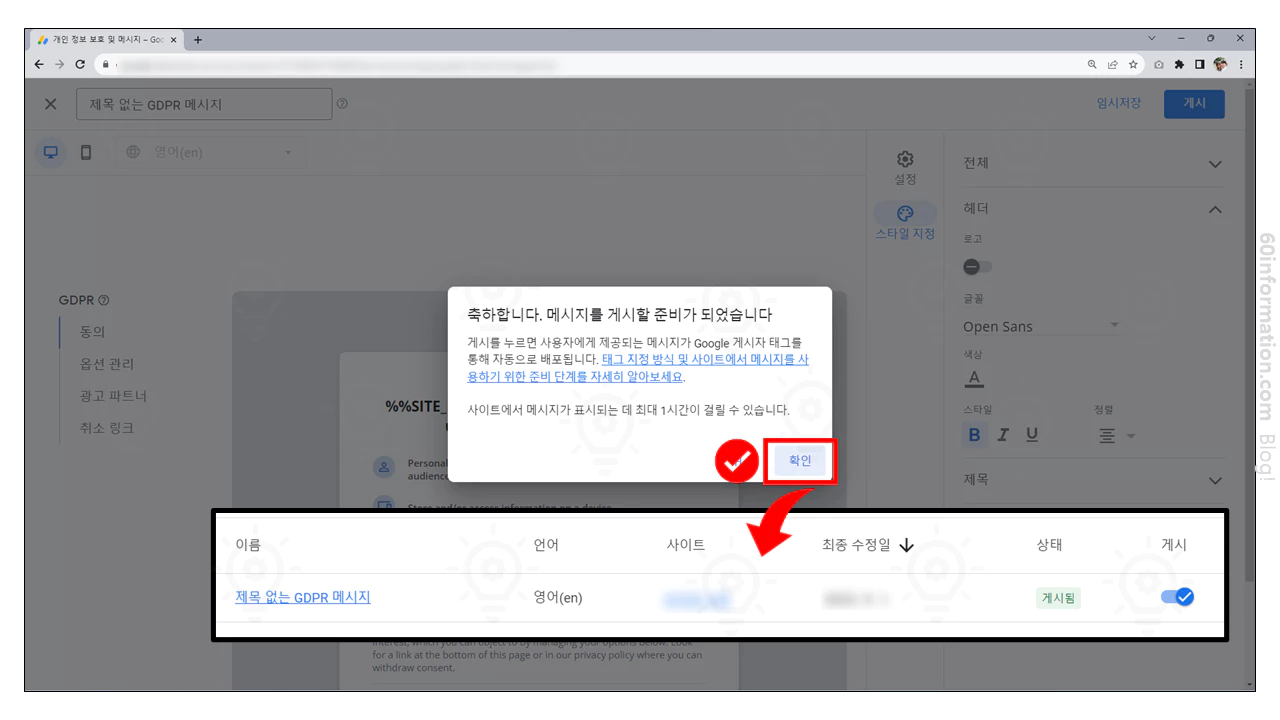Click the message title input field
This screenshot has width=1280, height=720.
click(204, 103)
